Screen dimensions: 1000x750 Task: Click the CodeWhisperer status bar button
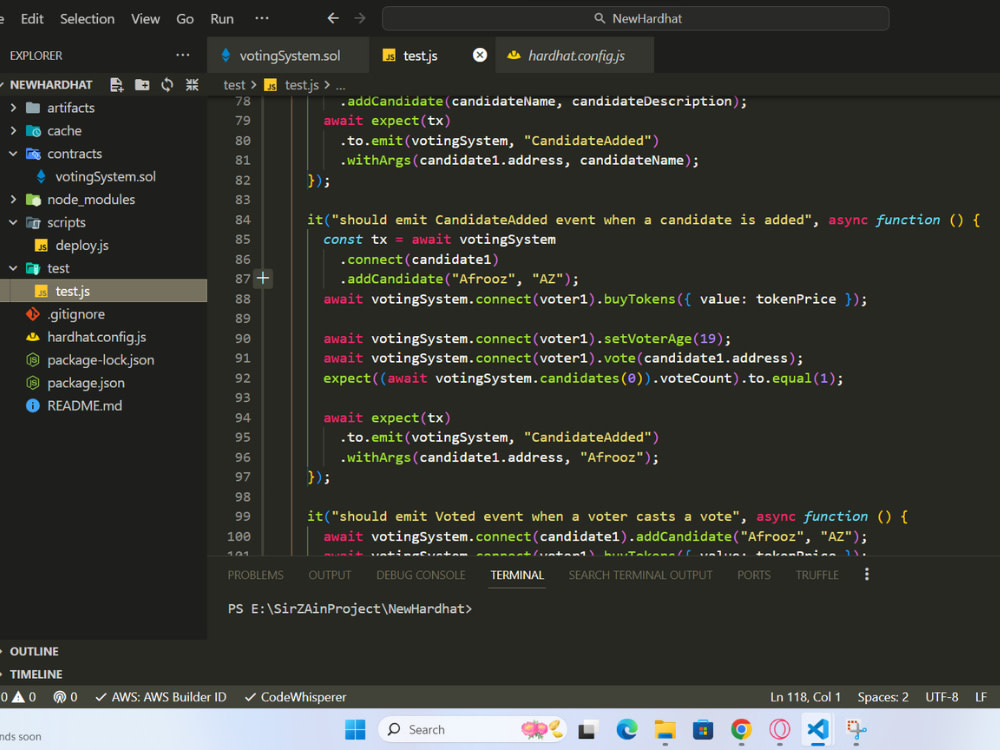pos(296,696)
